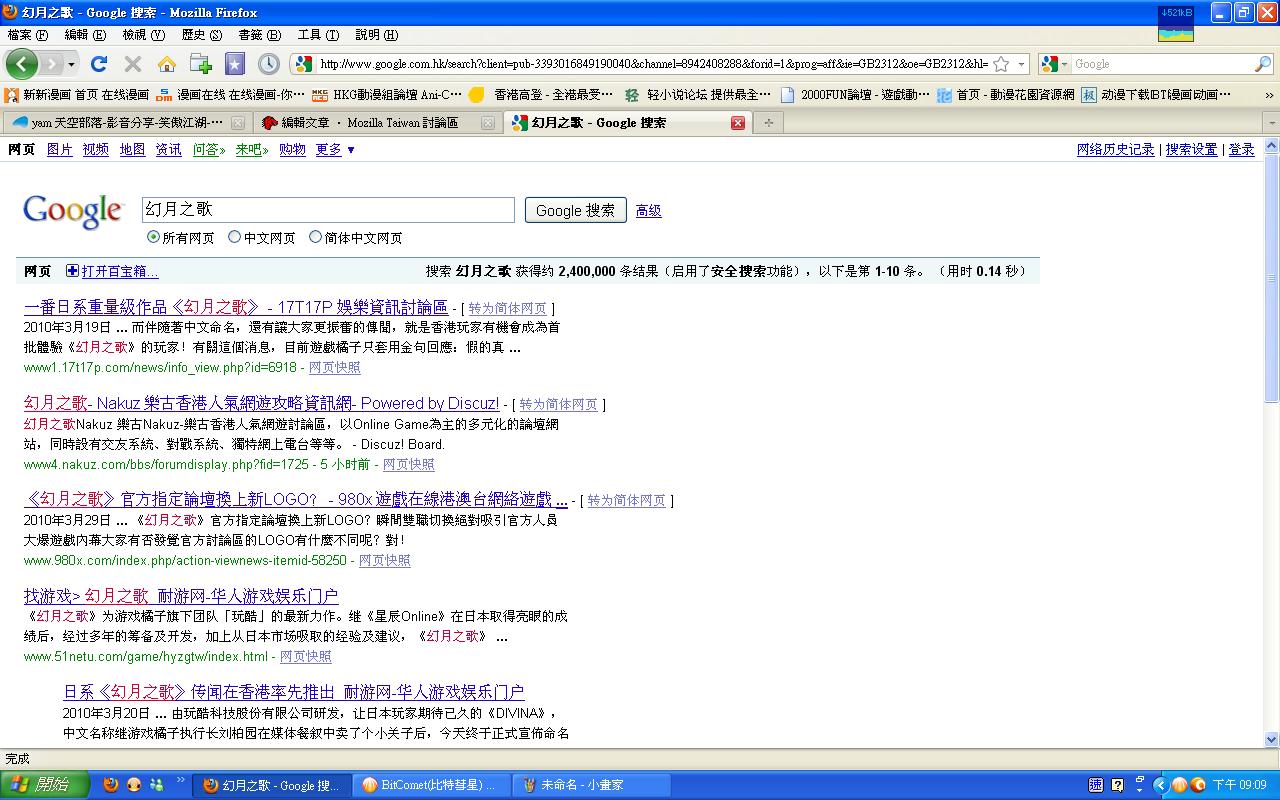Image resolution: width=1280 pixels, height=800 pixels.
Task: Open the 更多 dropdown in Google navigation
Action: (x=335, y=149)
